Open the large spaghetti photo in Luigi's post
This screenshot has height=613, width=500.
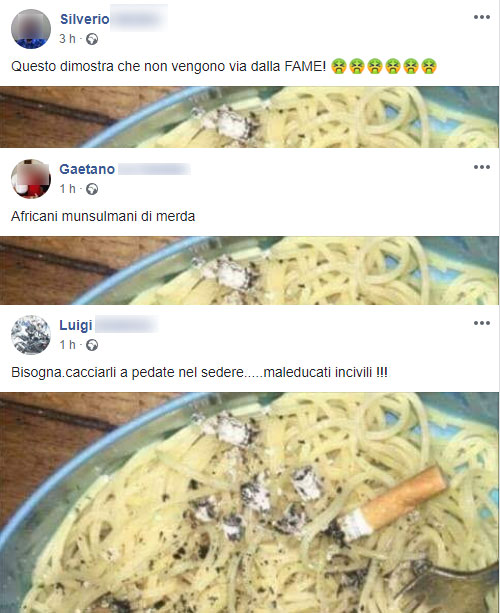(x=249, y=502)
